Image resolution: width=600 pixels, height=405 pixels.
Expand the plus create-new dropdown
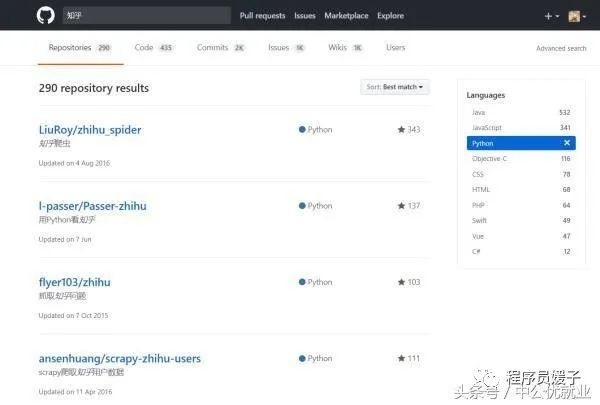(552, 16)
